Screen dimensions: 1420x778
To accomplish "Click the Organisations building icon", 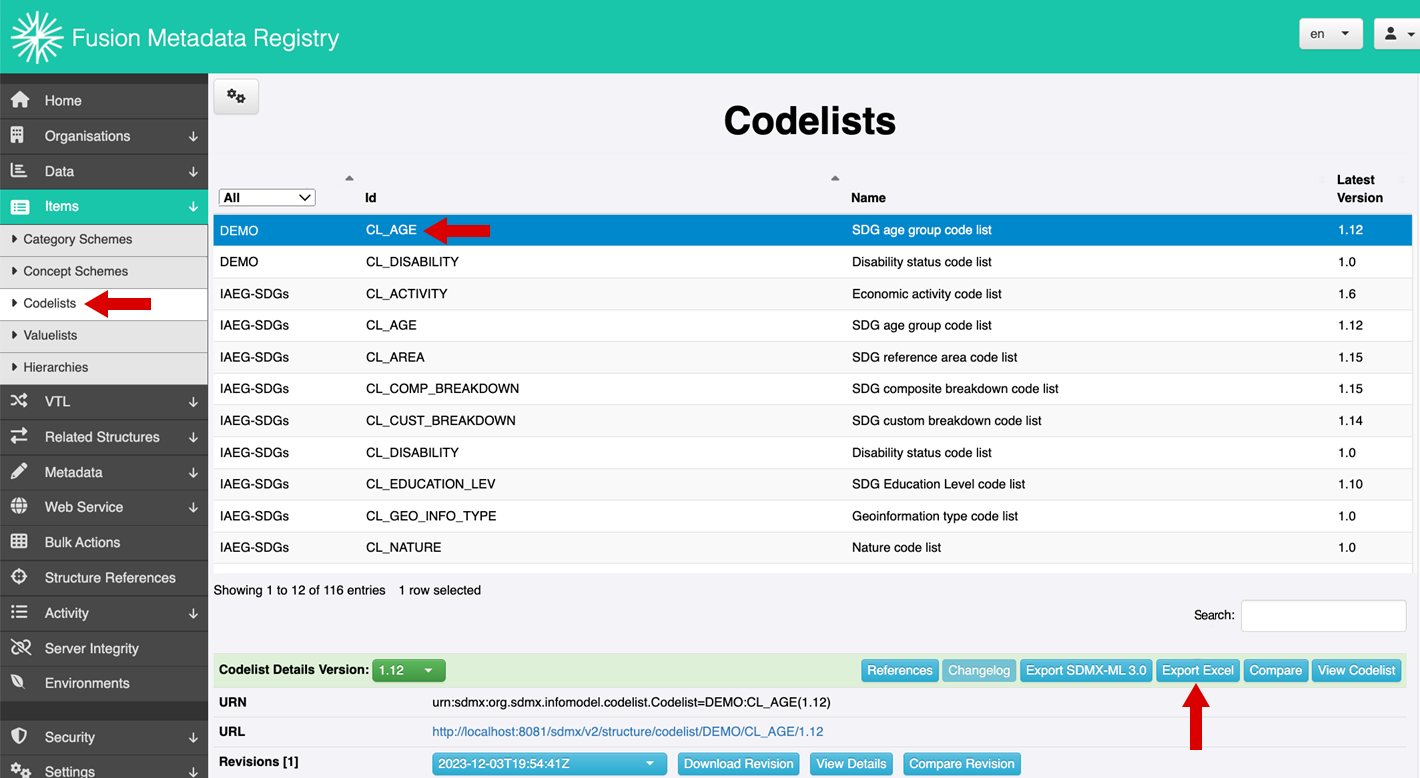I will tap(18, 136).
